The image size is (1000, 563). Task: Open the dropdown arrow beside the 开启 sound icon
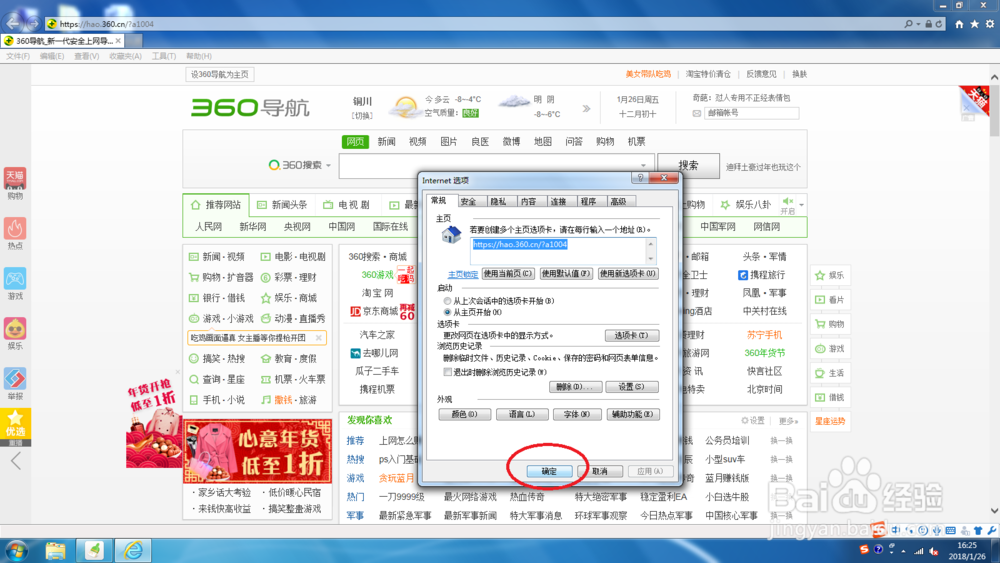pos(801,205)
